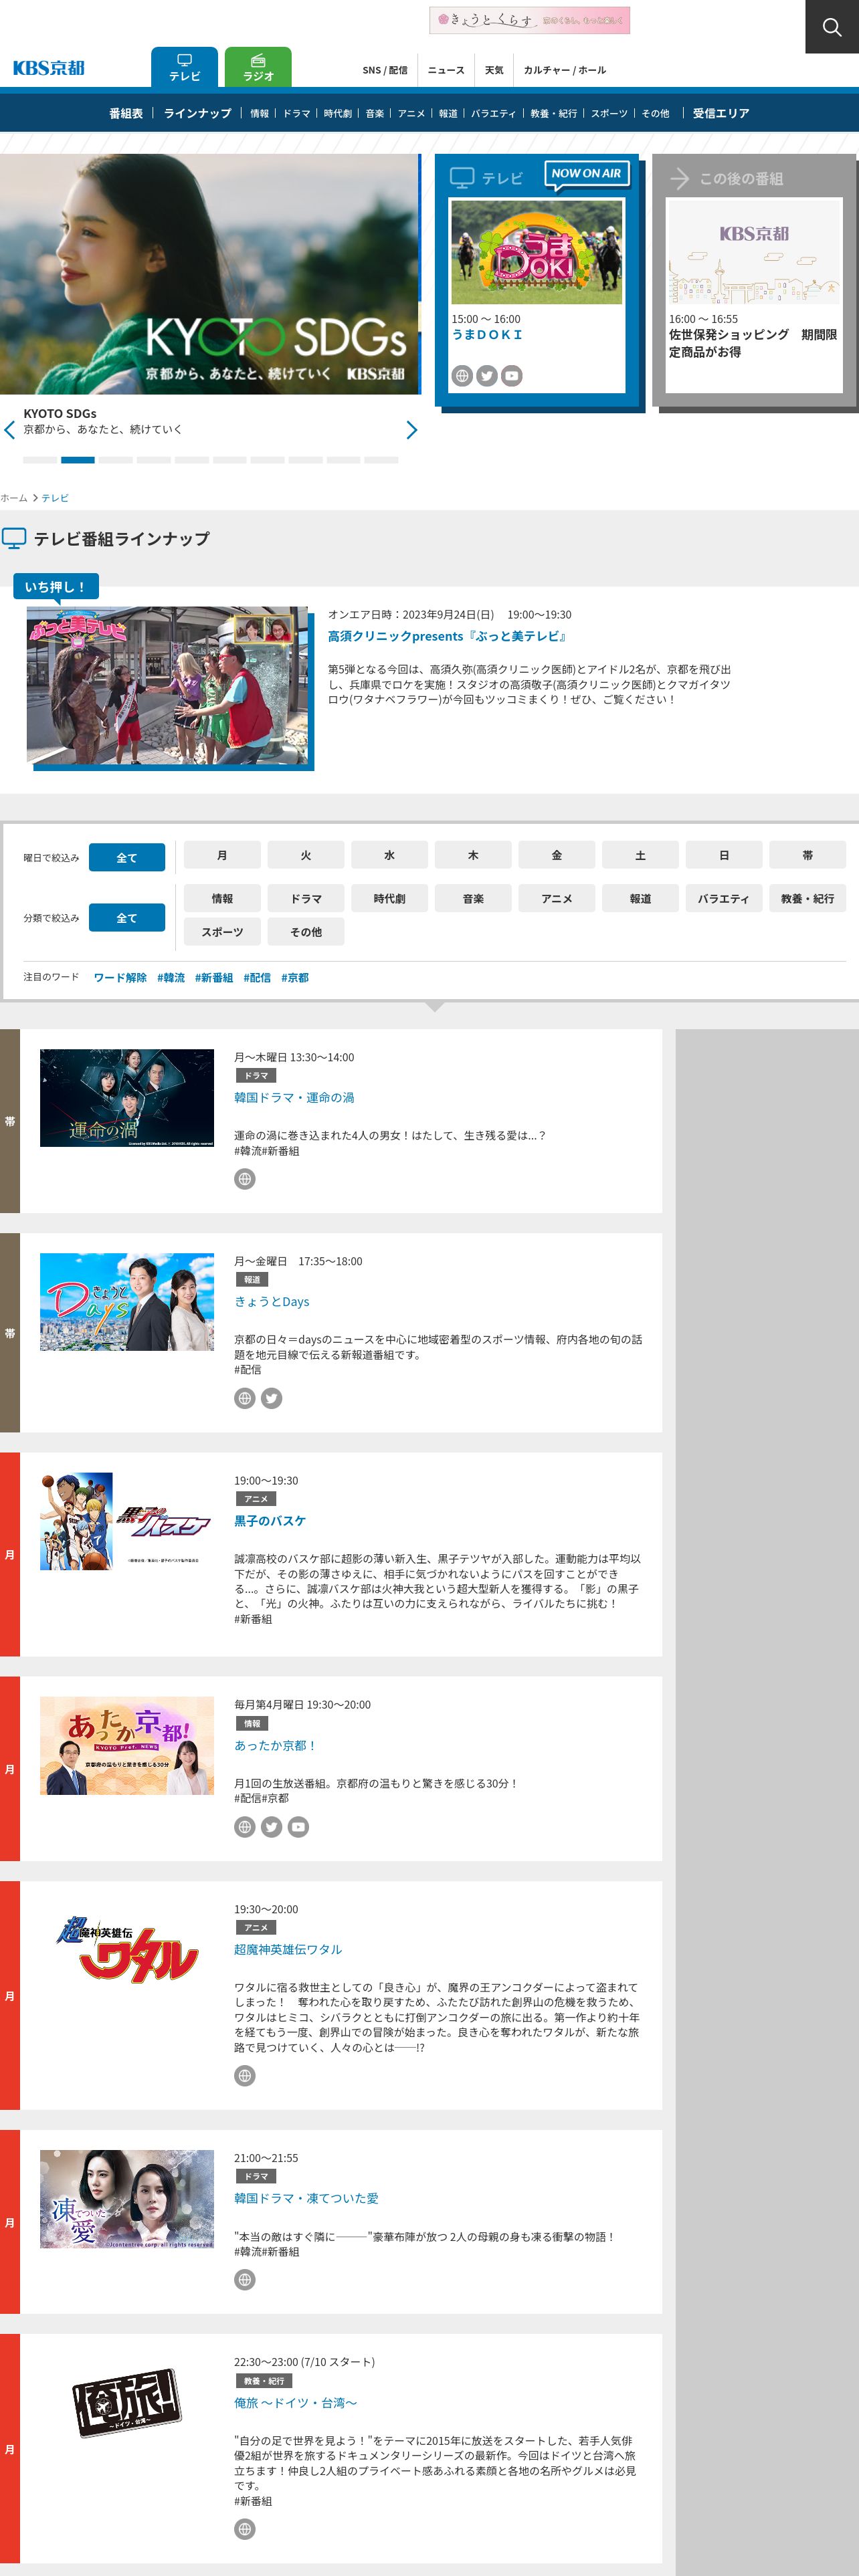Switch to the テレビ tab
The height and width of the screenshot is (2576, 859).
click(x=185, y=67)
